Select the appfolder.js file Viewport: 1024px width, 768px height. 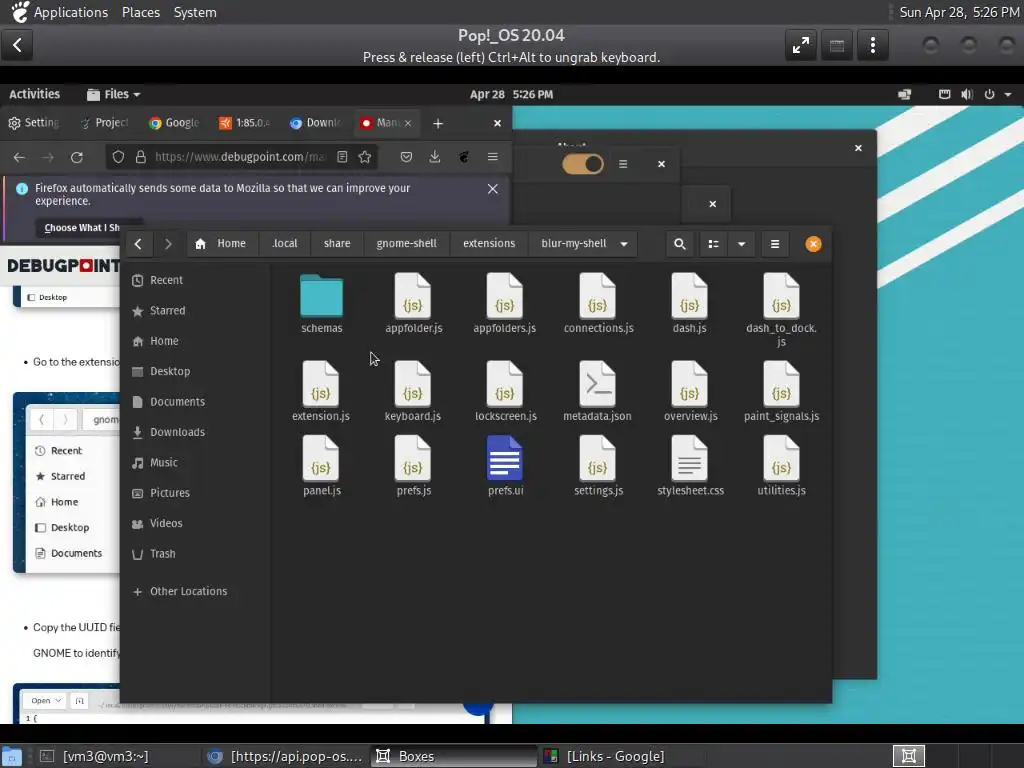pyautogui.click(x=413, y=303)
